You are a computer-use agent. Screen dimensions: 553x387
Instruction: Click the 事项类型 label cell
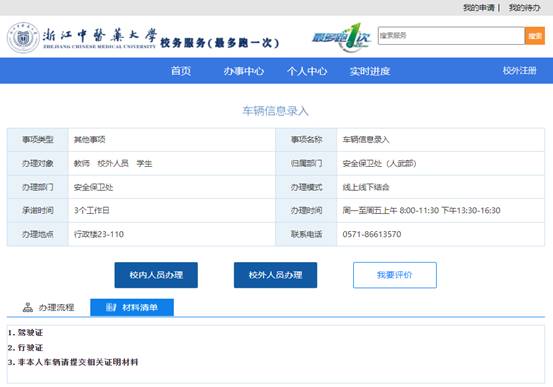pos(38,140)
